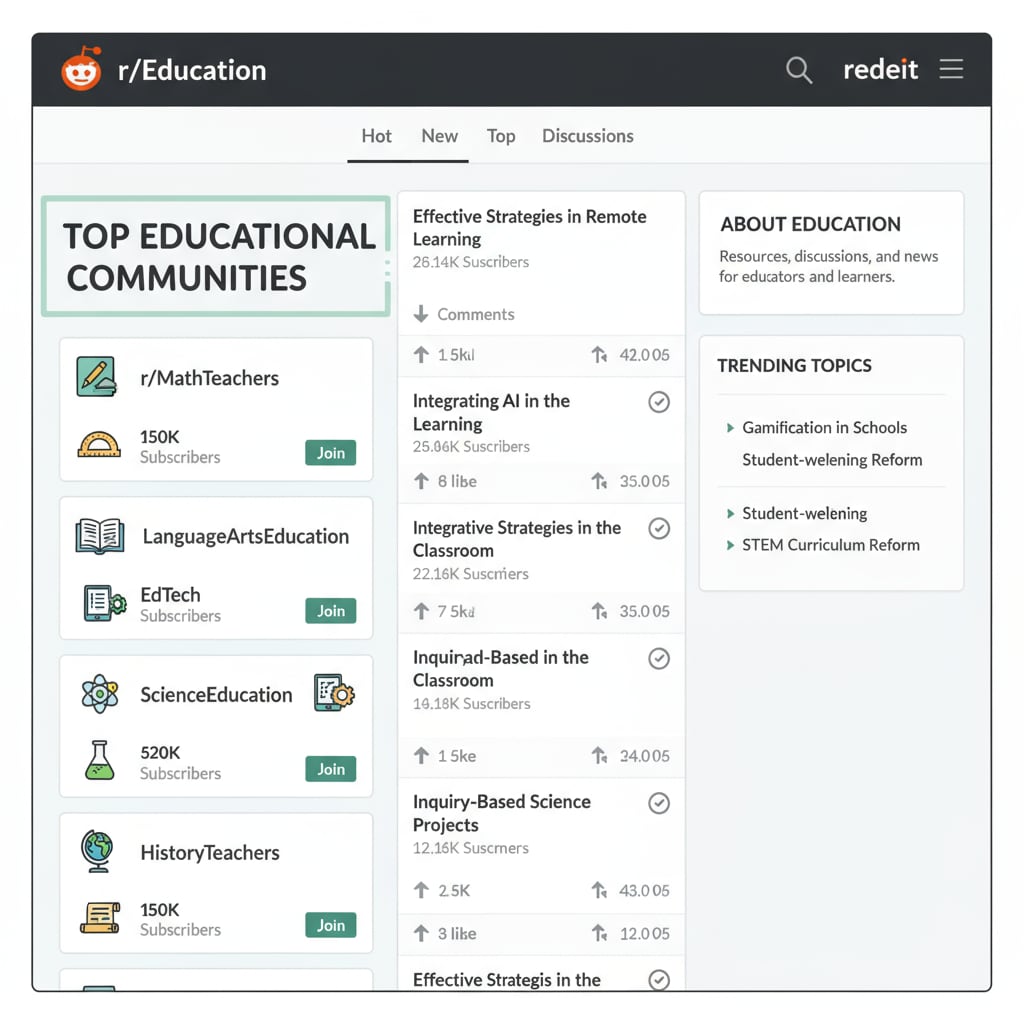
Task: Join the ScienceEducation community
Action: tap(330, 769)
